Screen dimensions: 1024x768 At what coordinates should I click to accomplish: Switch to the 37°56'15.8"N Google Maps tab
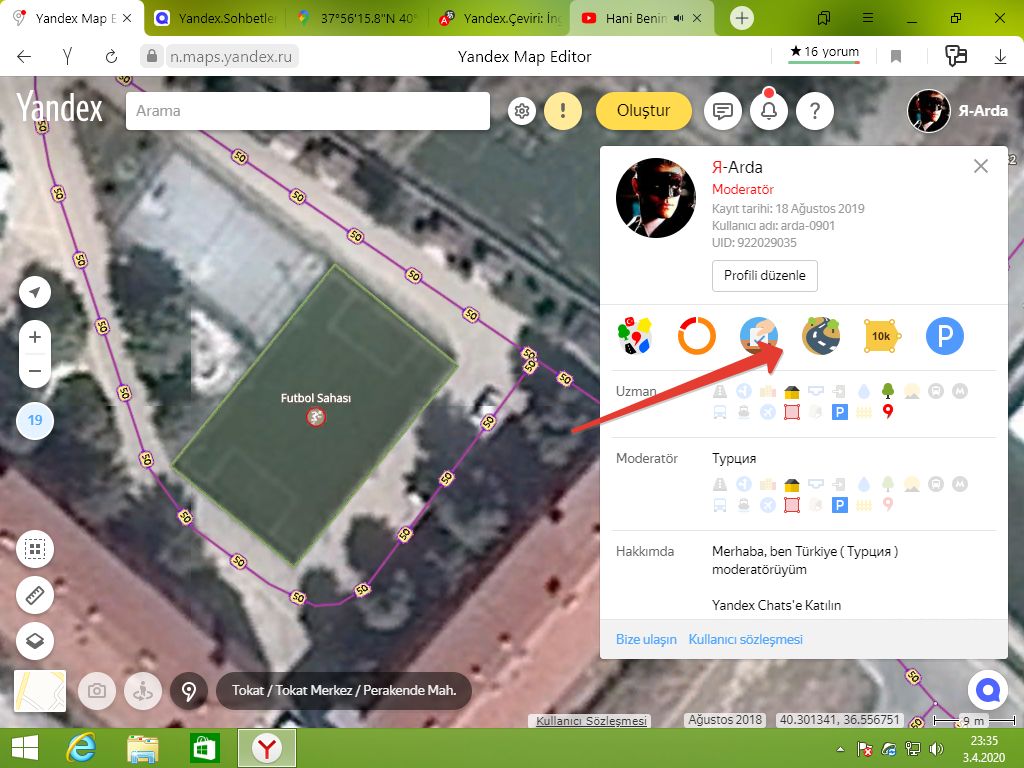(x=357, y=18)
